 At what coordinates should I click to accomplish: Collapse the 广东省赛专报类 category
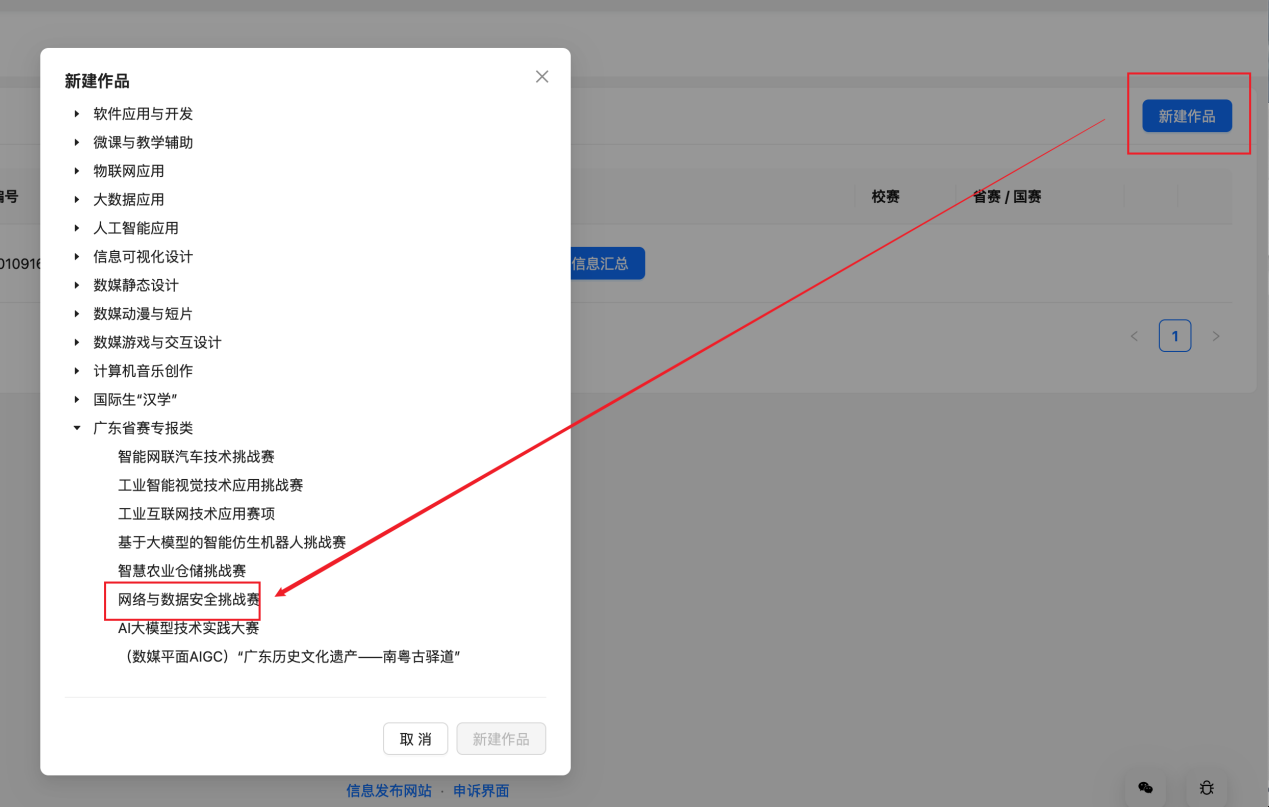tap(77, 428)
